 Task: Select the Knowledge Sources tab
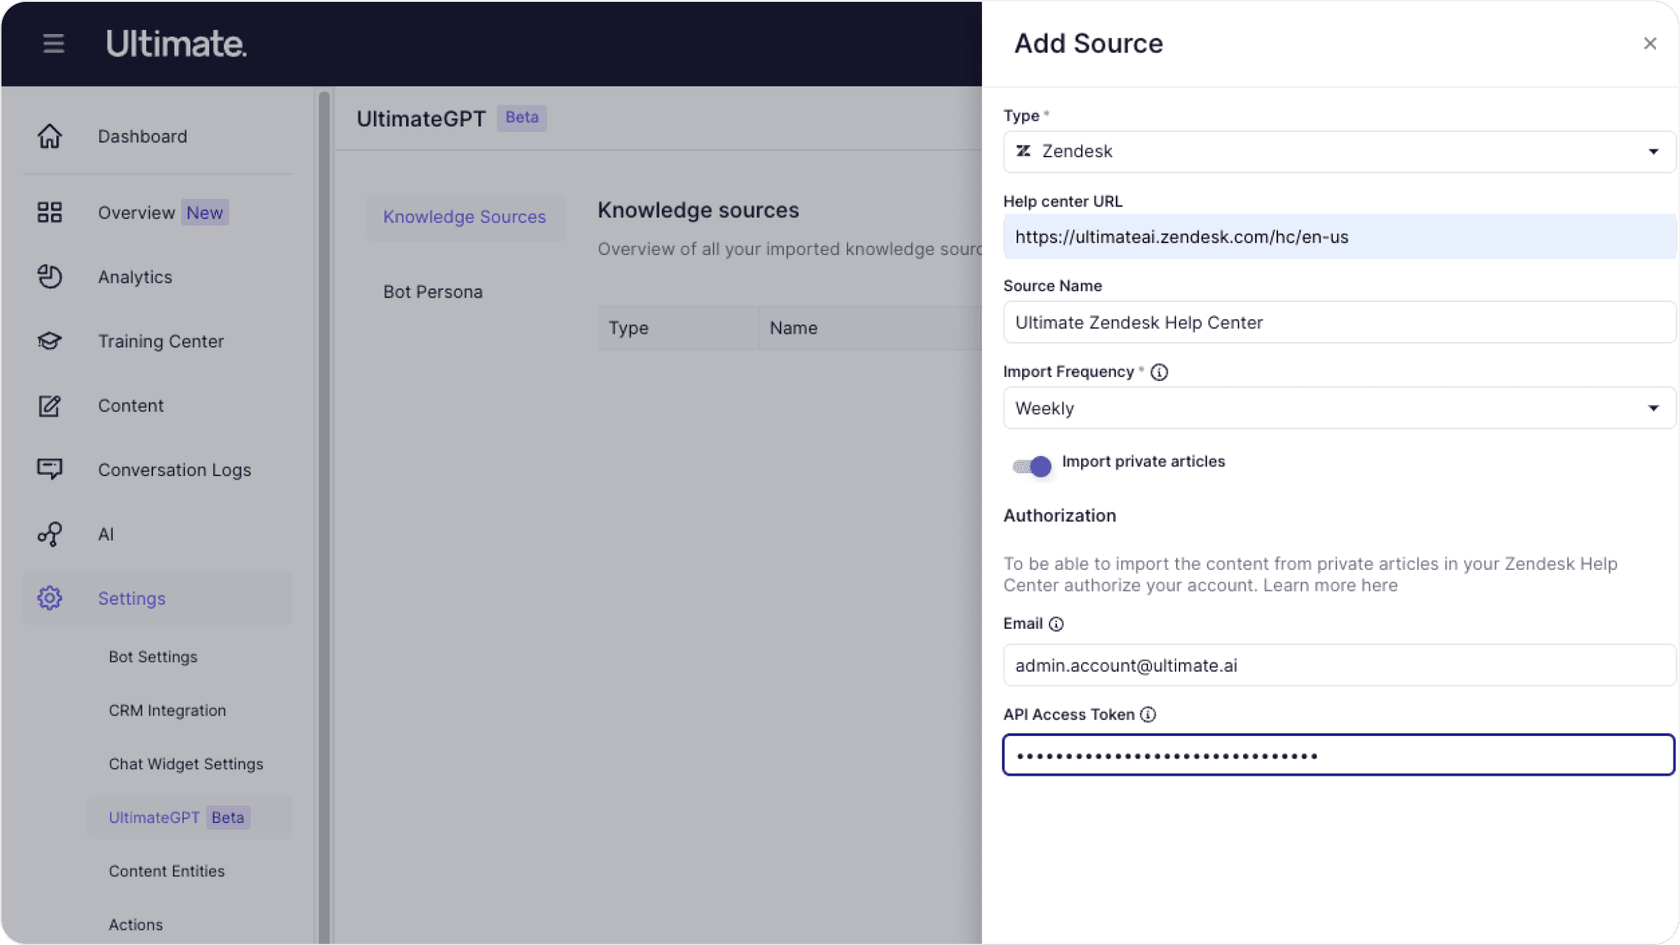pos(464,217)
